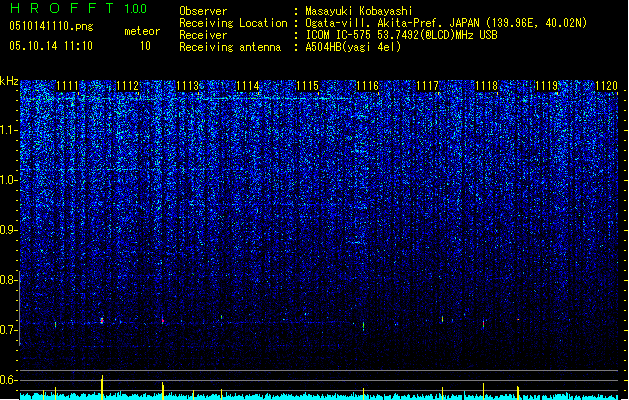Image resolution: width=629 pixels, height=400 pixels.
Task: Click the tallest yellow meteor spike near 1112
Action: point(102,387)
